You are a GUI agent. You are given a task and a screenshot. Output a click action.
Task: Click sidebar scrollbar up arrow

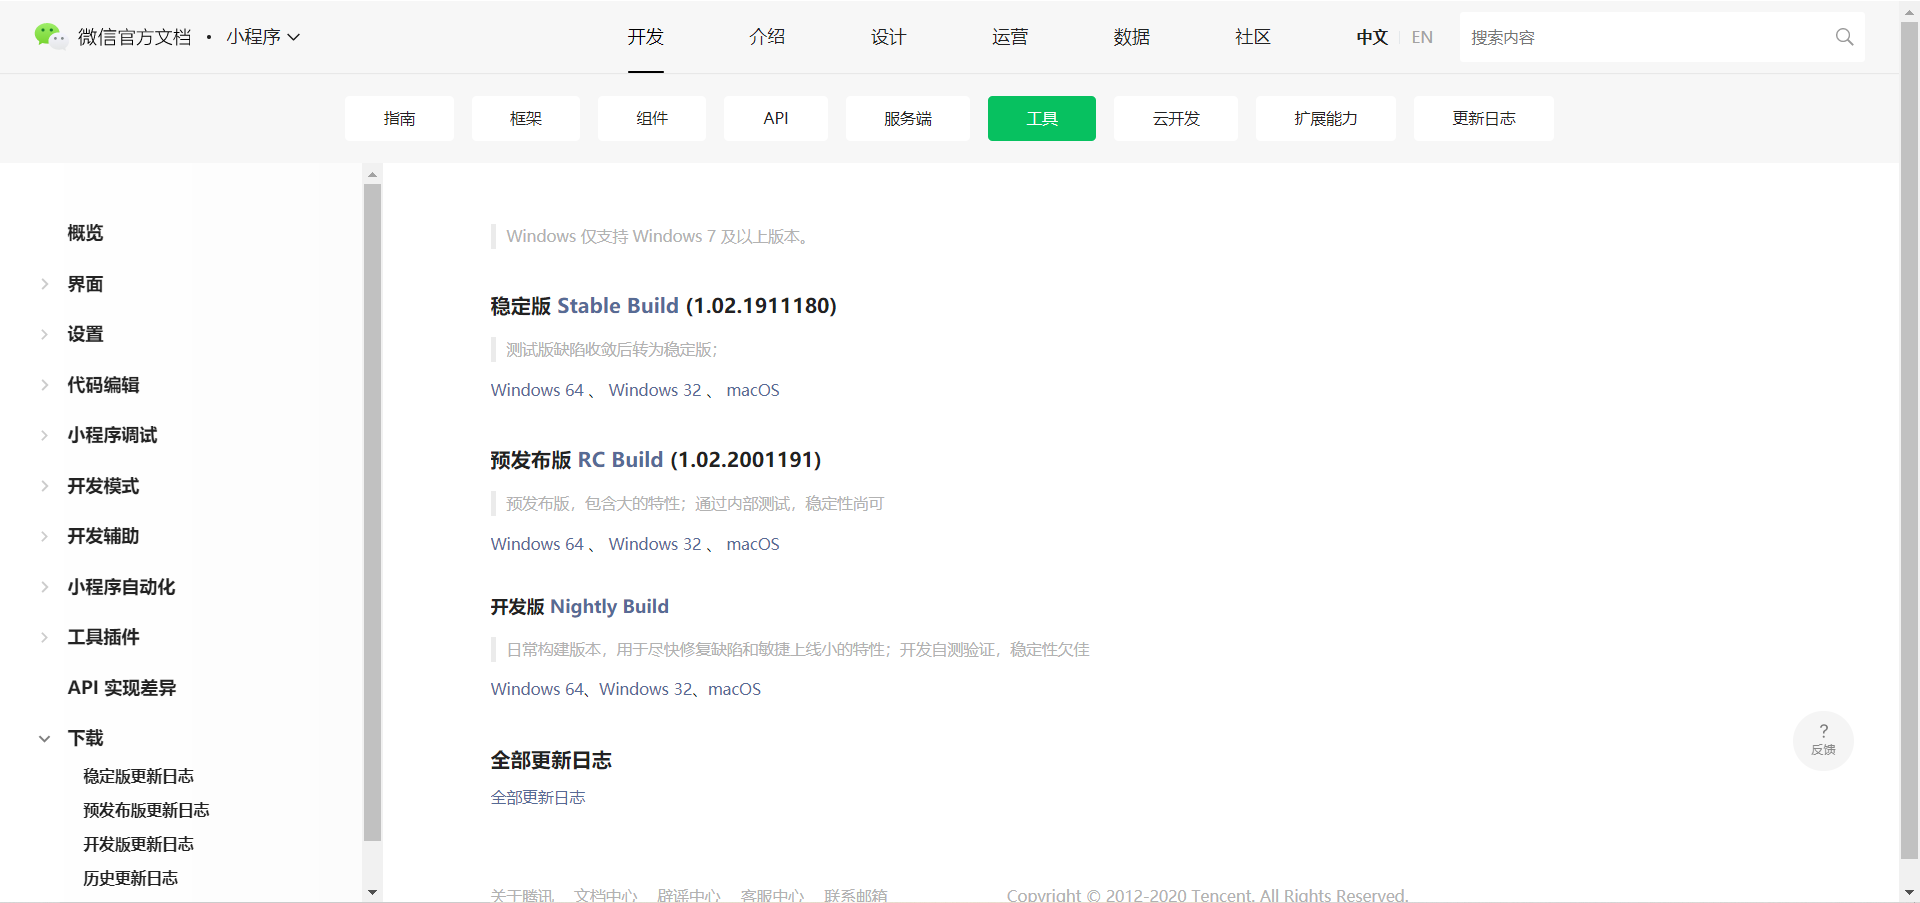pyautogui.click(x=372, y=174)
